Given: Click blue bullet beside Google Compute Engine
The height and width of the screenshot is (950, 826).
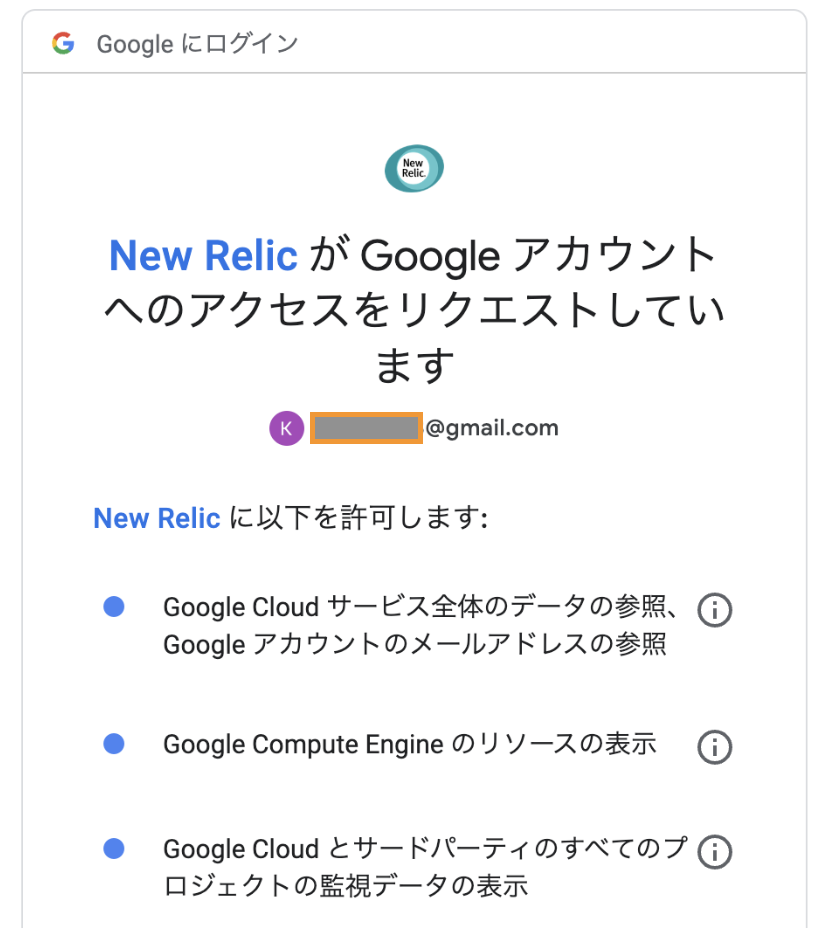Looking at the screenshot, I should 114,743.
